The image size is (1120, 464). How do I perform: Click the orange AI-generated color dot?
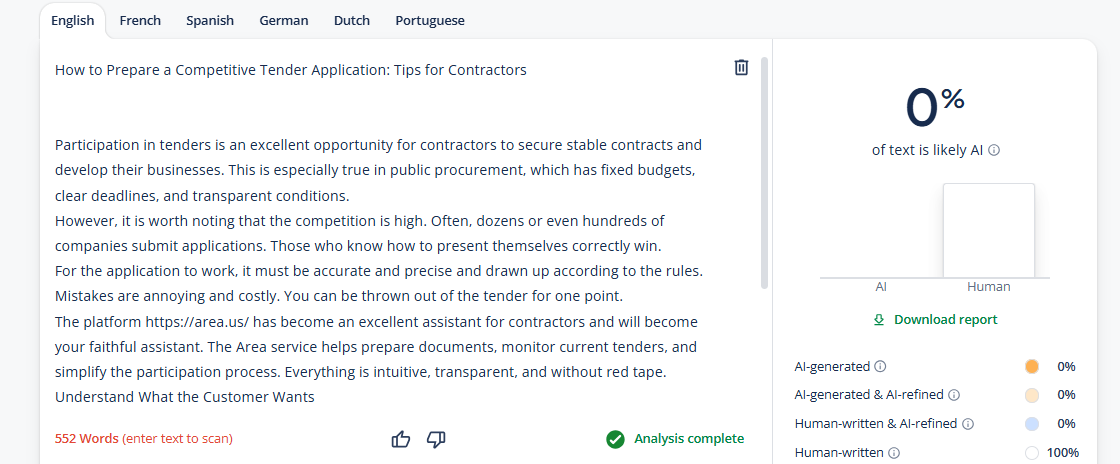point(1031,367)
